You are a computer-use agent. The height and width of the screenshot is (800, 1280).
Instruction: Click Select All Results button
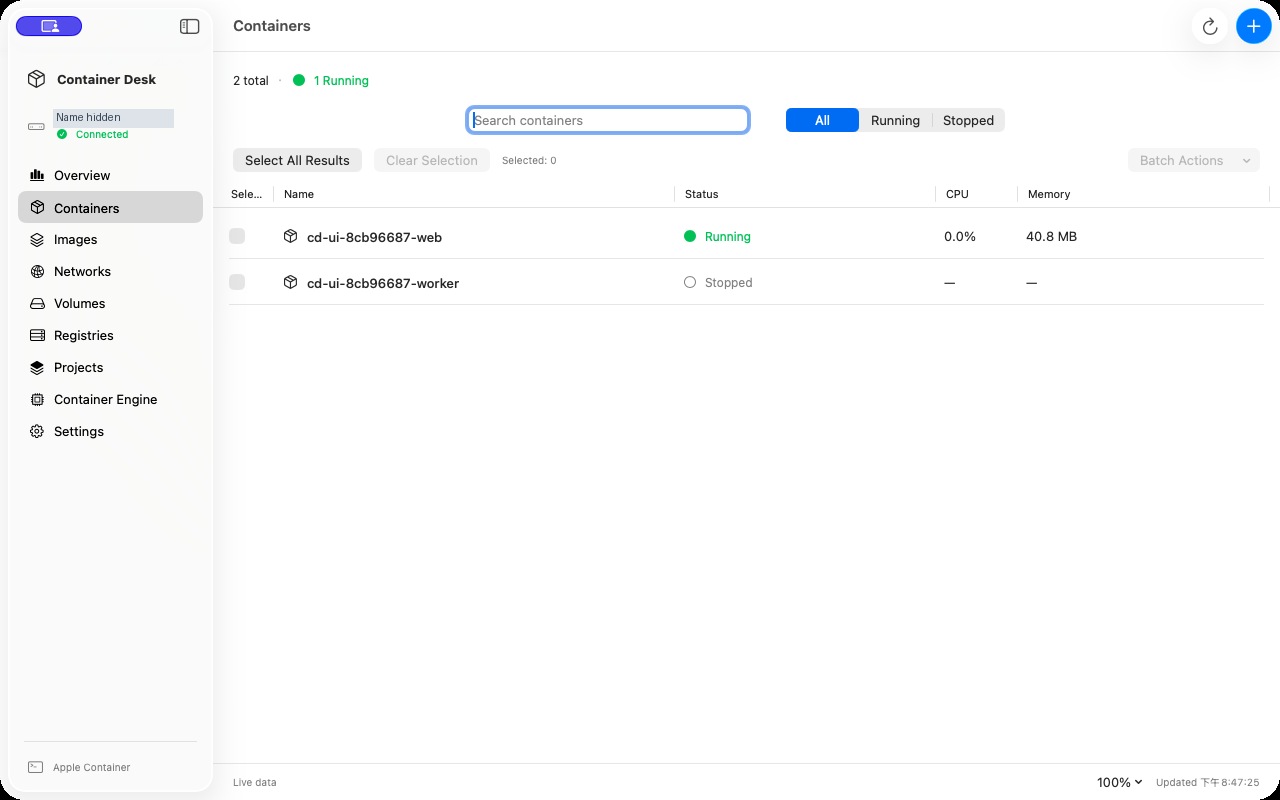click(297, 160)
